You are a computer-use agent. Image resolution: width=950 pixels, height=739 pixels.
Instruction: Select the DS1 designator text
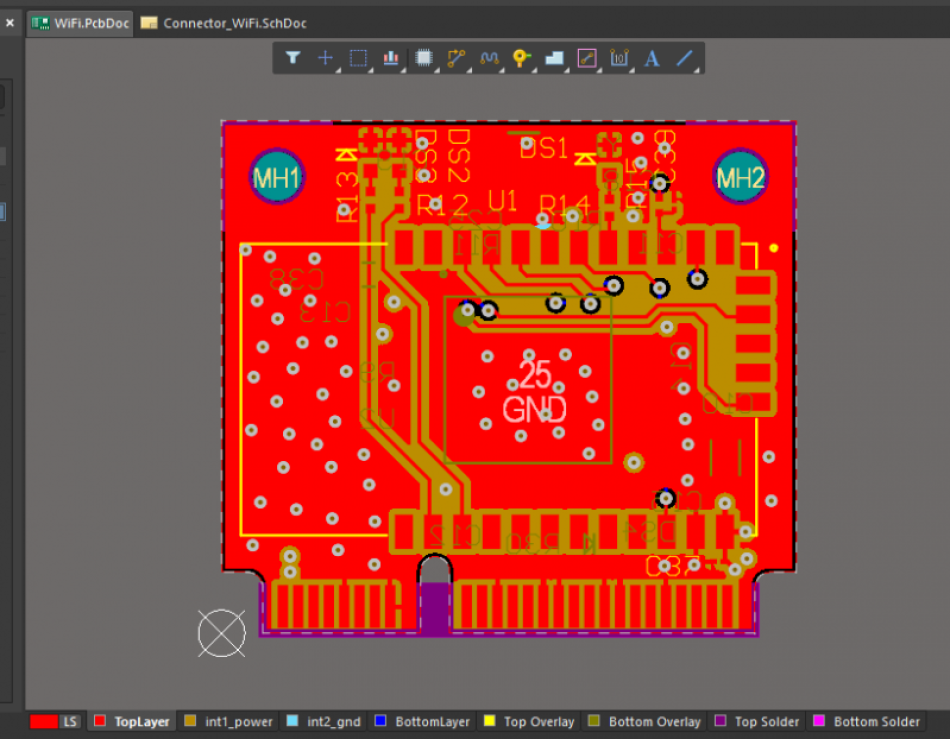(x=544, y=148)
